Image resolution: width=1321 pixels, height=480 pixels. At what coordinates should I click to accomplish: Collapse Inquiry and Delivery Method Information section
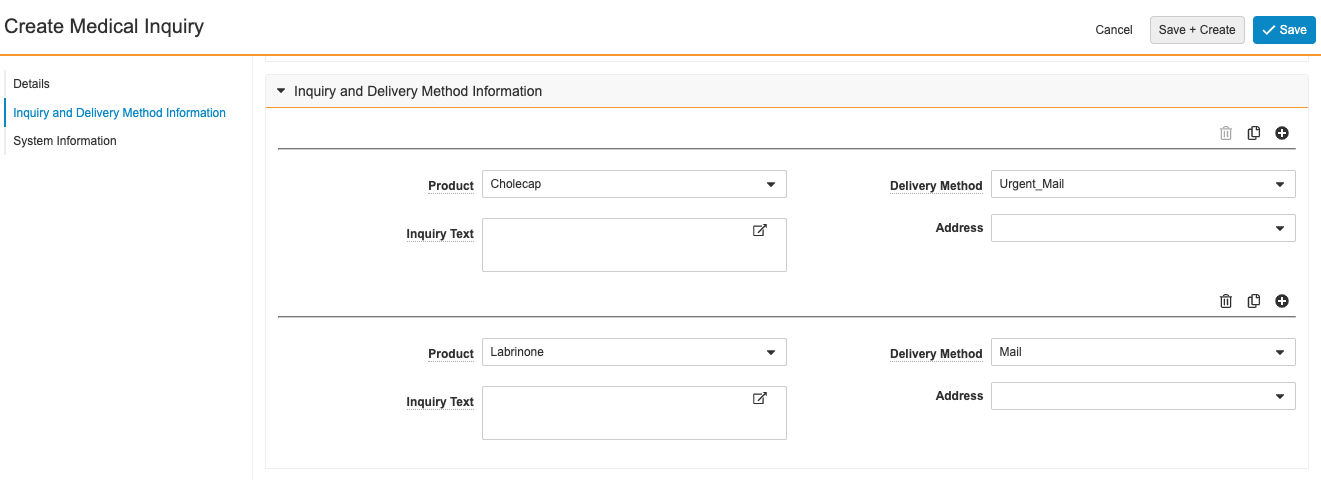tap(282, 91)
